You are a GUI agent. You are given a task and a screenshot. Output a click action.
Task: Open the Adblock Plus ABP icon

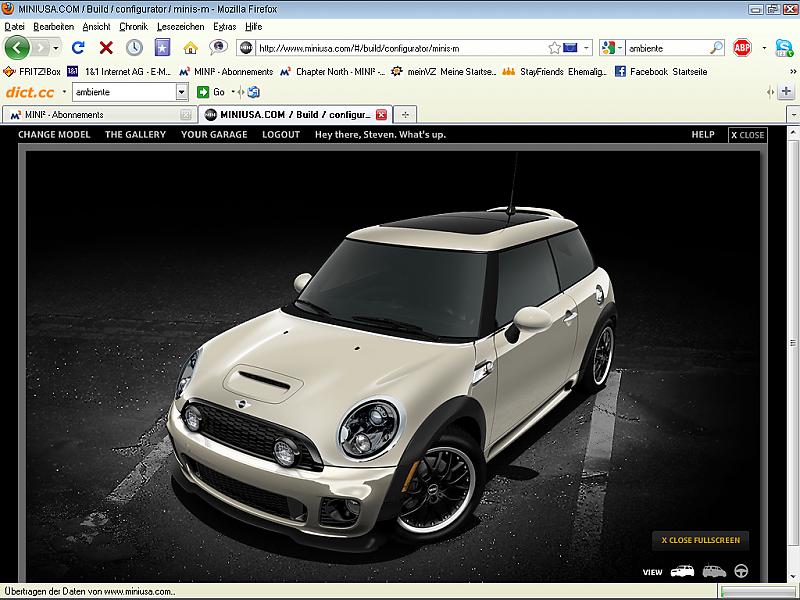pos(742,47)
